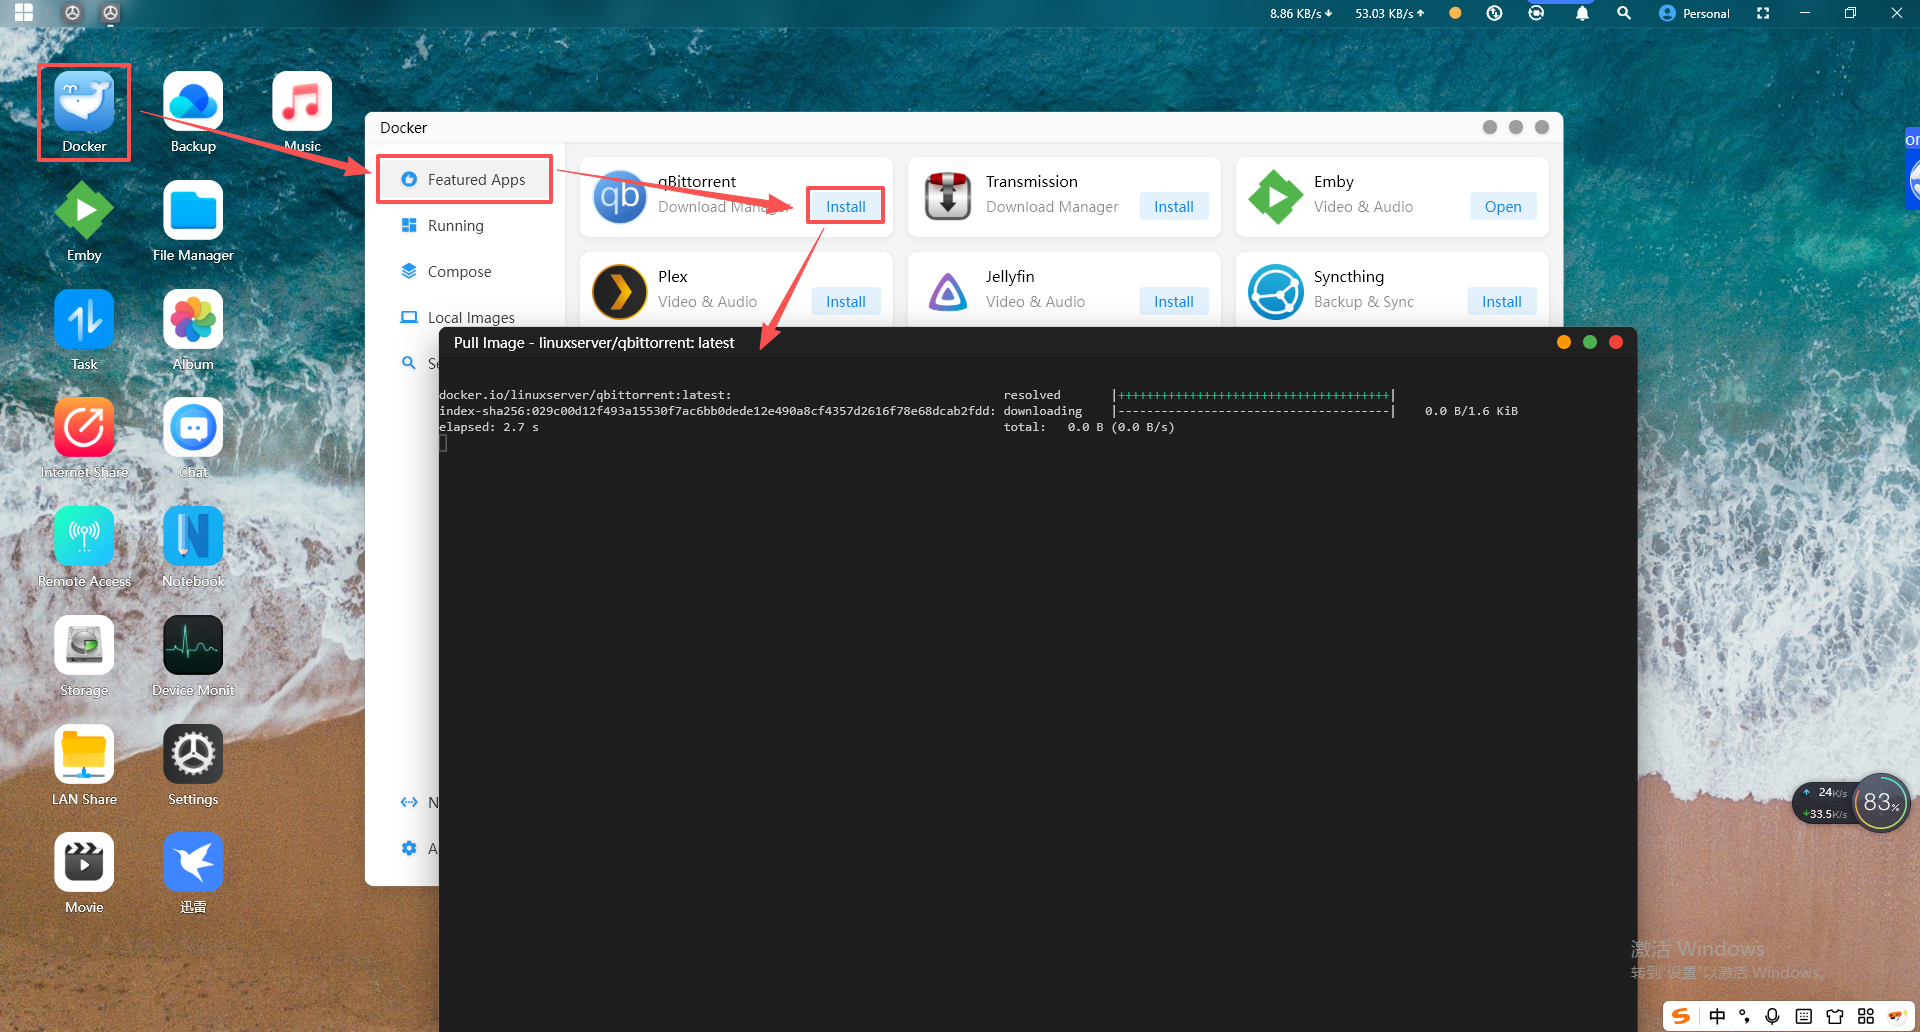1920x1032 pixels.
Task: Click the Emby logo in Featured Apps
Action: [1276, 197]
